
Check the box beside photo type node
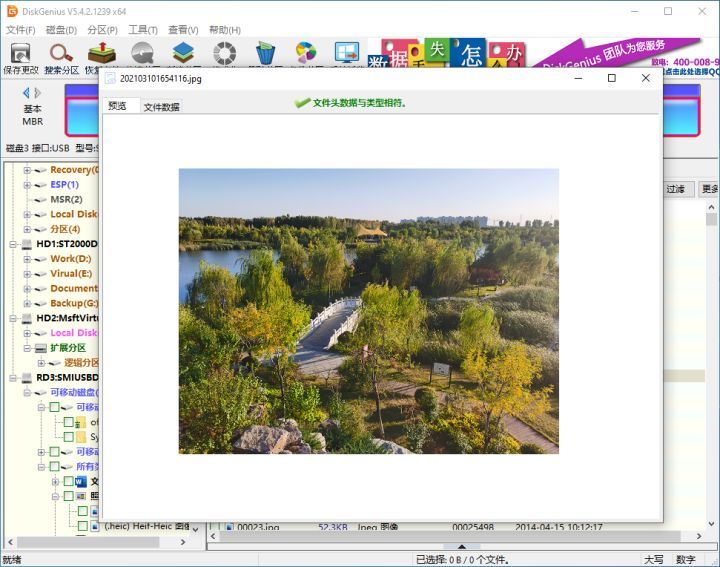[x=69, y=496]
